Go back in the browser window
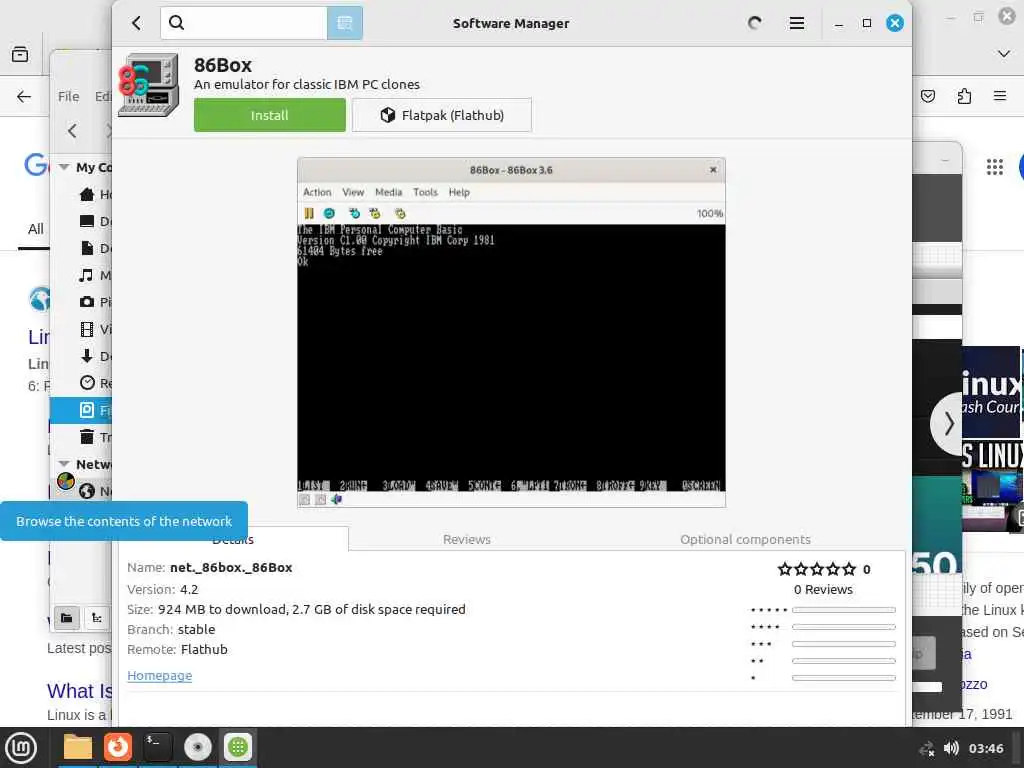The image size is (1024, 768). tap(24, 97)
